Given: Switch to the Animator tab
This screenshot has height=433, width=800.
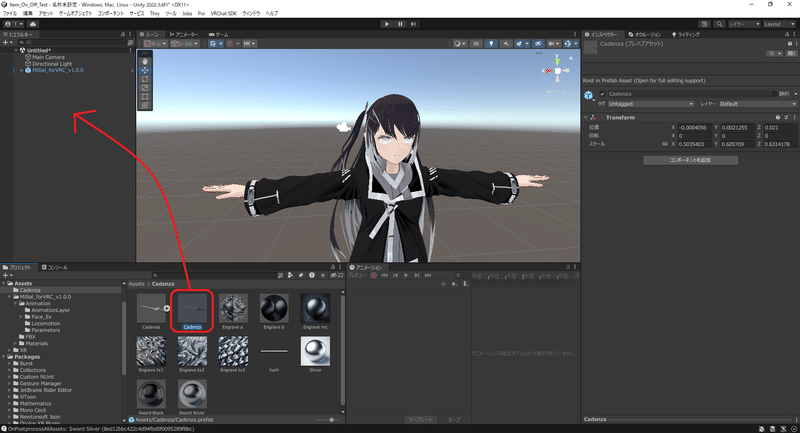Looking at the screenshot, I should click(x=184, y=35).
